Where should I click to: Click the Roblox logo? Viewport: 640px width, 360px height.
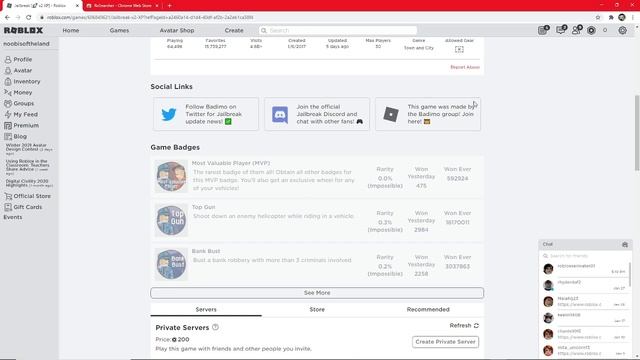23,30
